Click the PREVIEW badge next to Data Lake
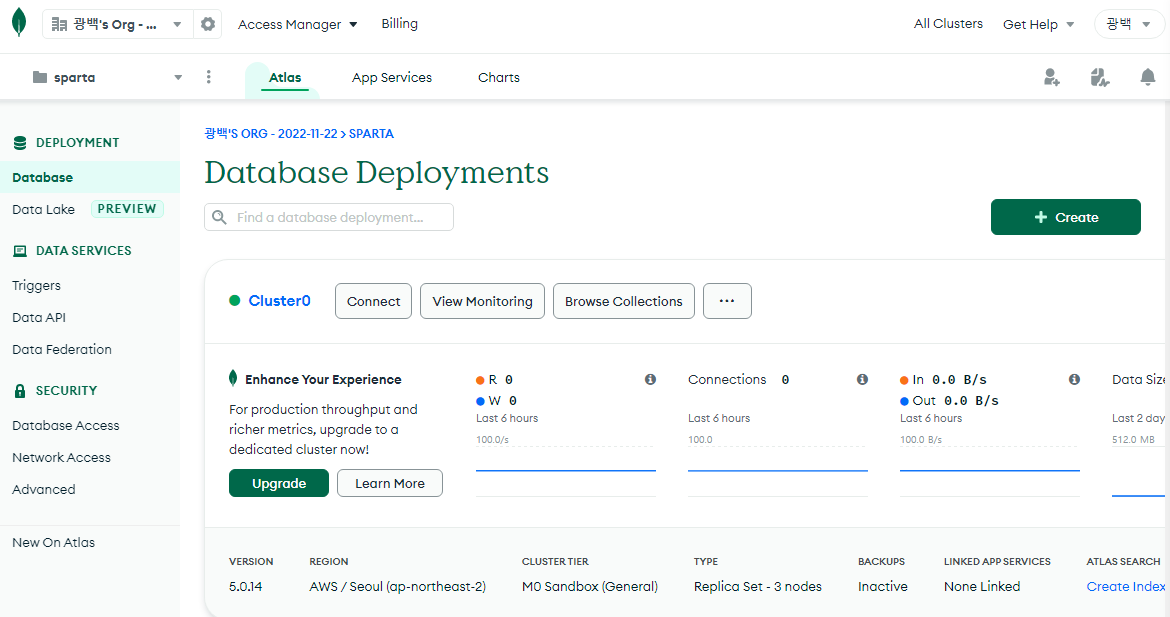The width and height of the screenshot is (1170, 617). 127,209
